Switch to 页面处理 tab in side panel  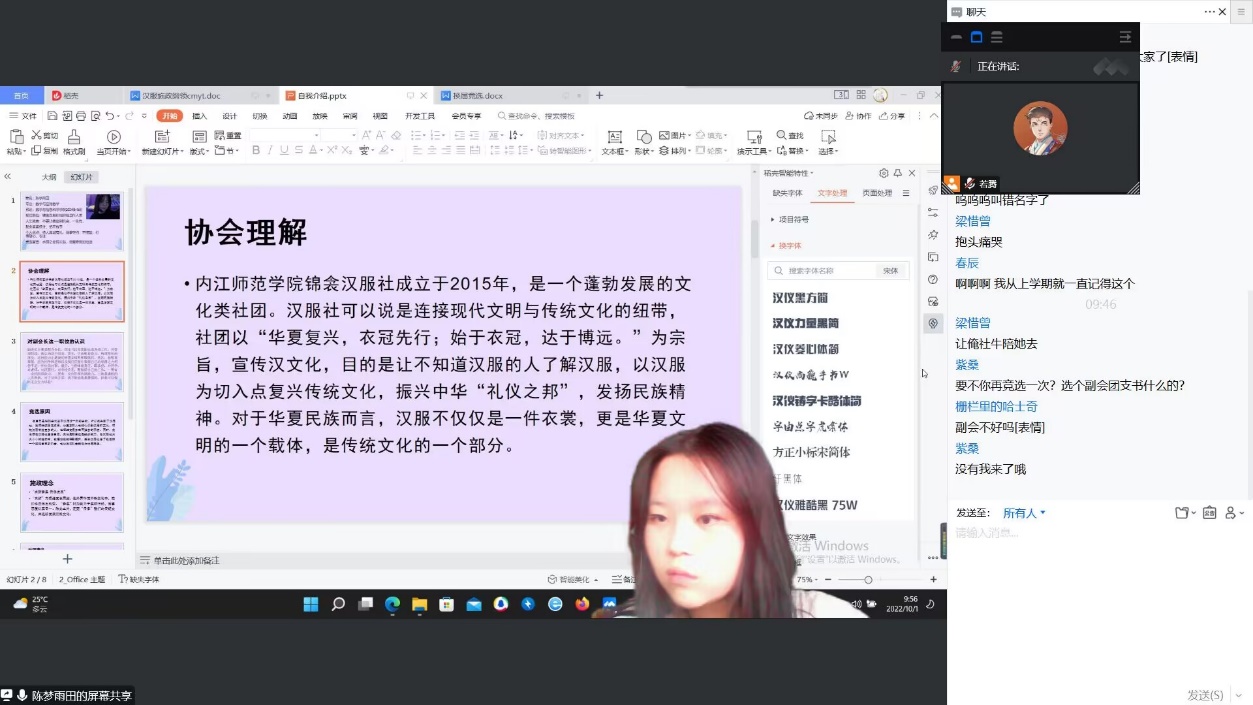pos(877,193)
